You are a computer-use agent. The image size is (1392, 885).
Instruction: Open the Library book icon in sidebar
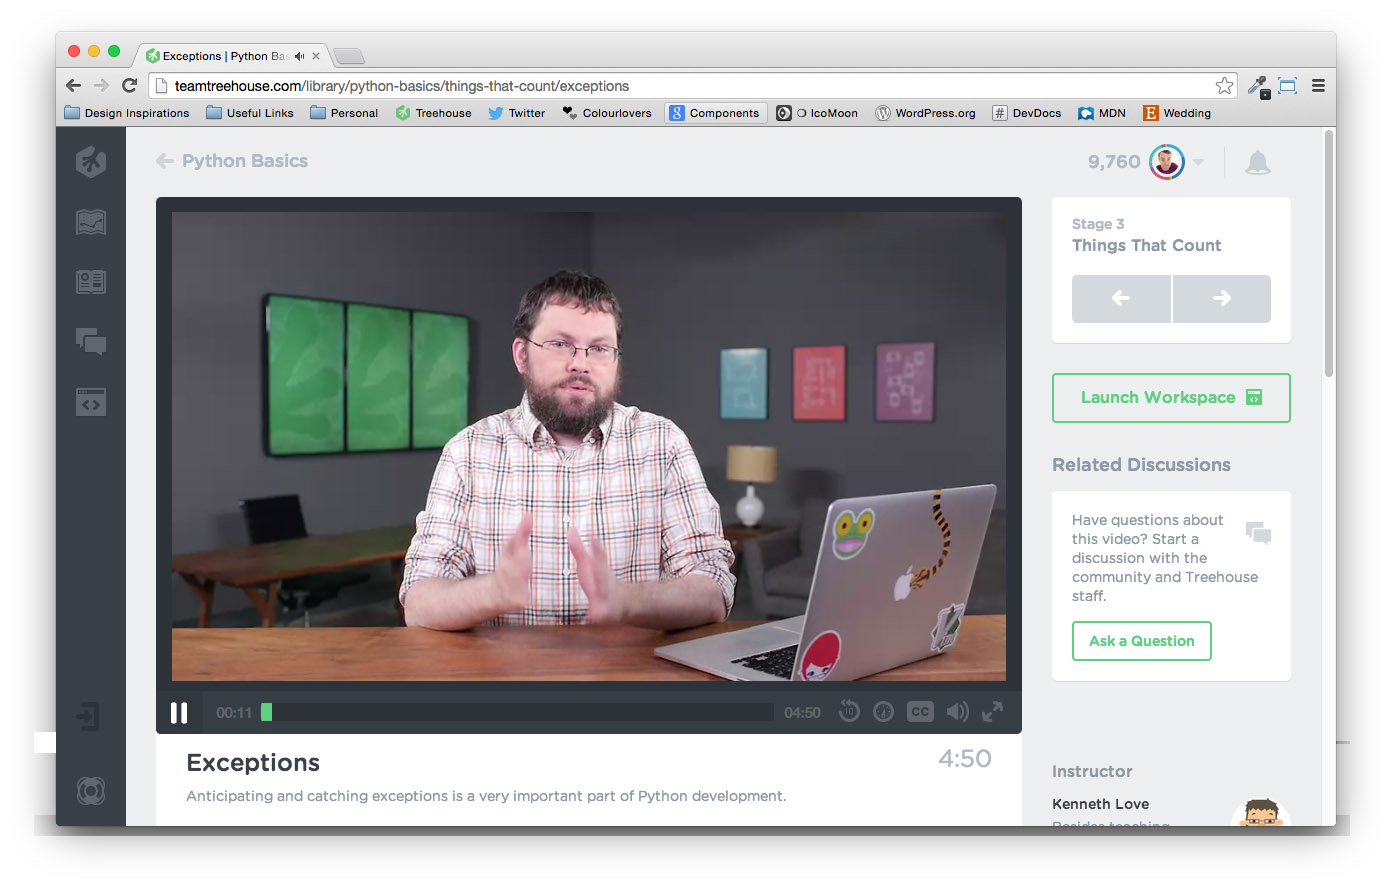[x=91, y=282]
